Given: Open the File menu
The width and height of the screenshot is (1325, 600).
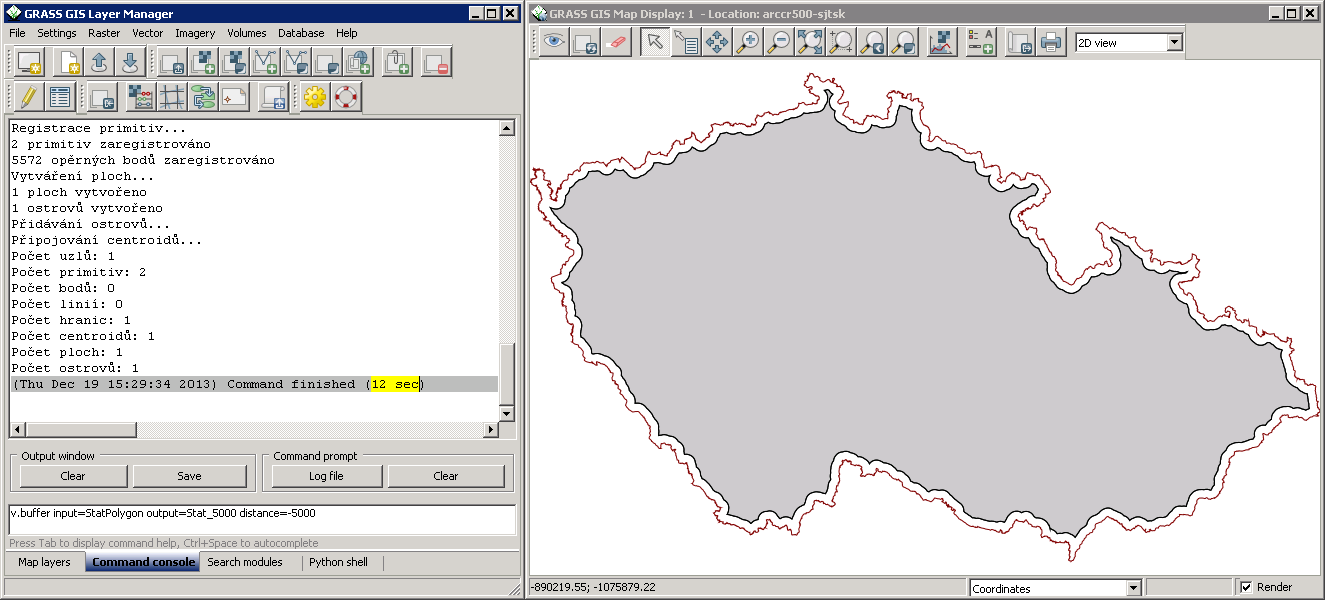Looking at the screenshot, I should (17, 33).
